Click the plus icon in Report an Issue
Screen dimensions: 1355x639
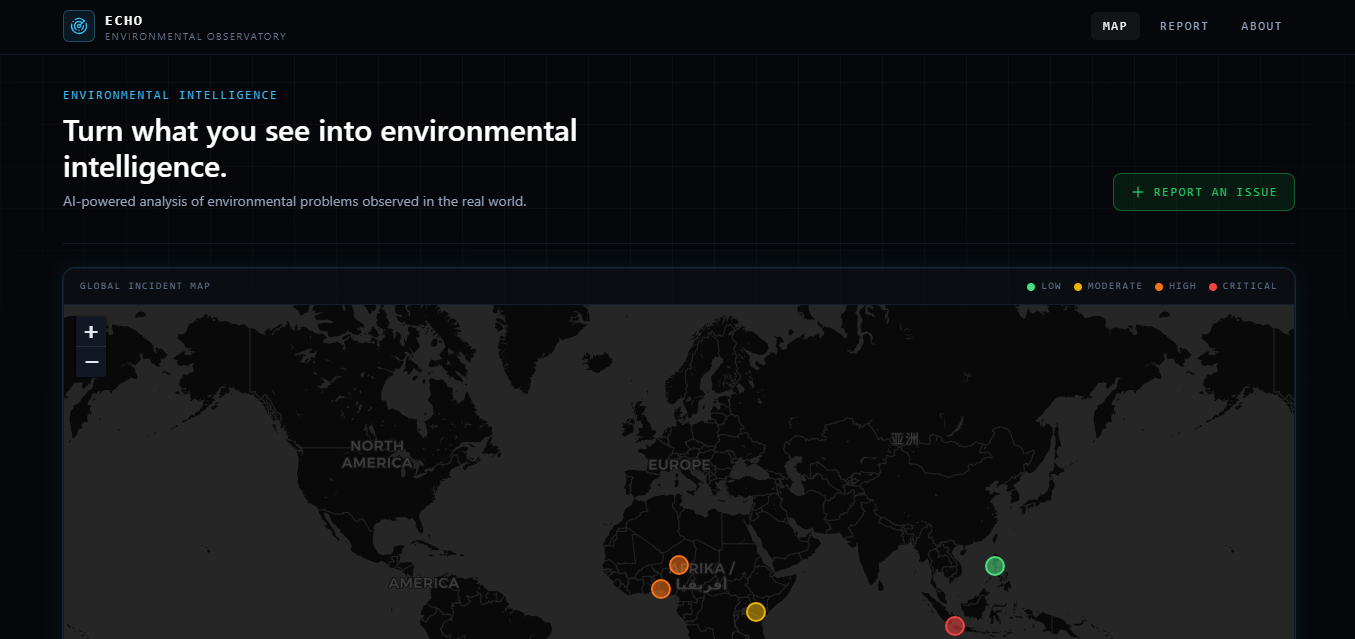tap(1137, 192)
